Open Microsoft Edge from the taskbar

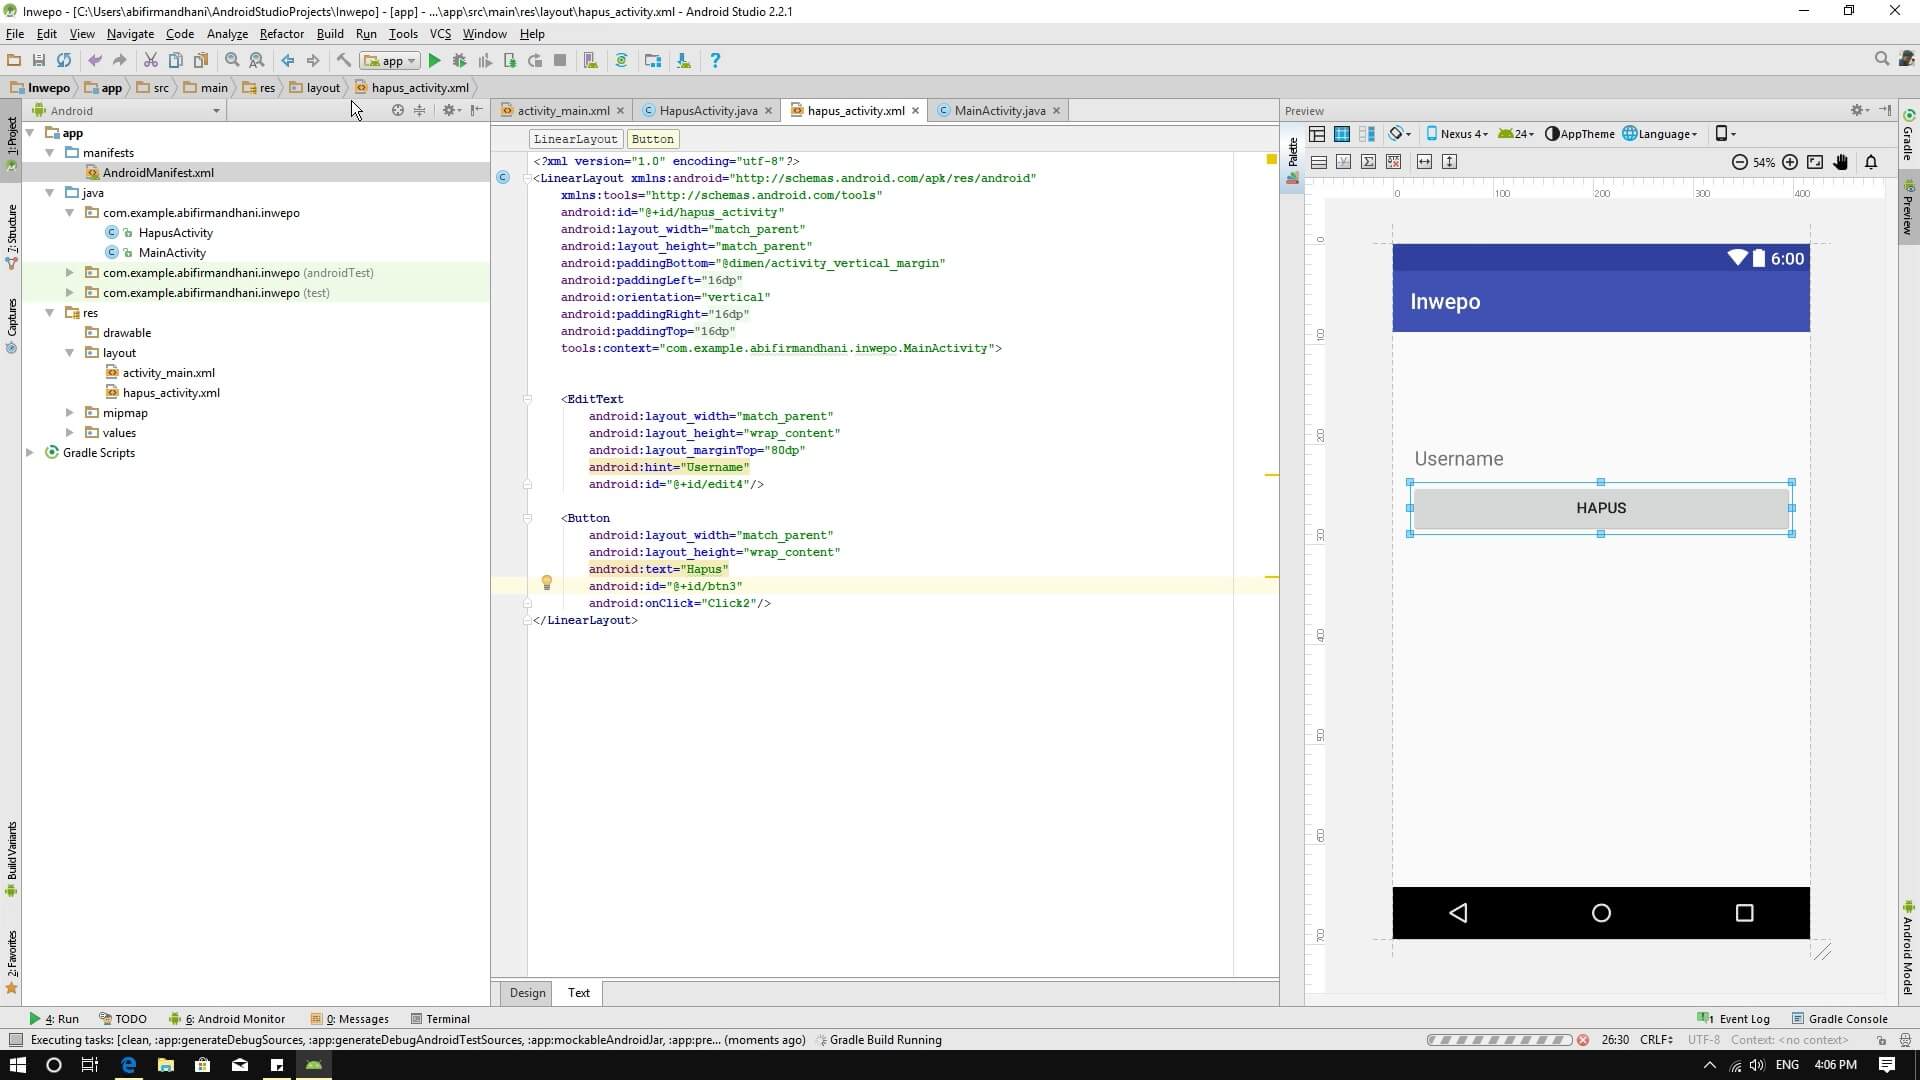[x=128, y=1065]
